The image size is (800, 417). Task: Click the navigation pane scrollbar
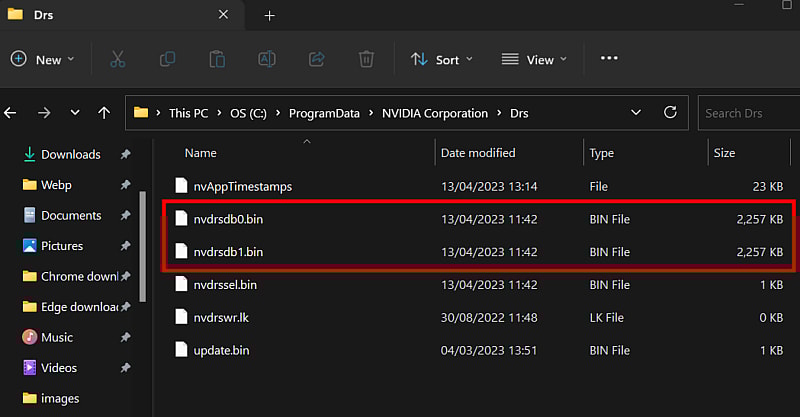[142, 247]
